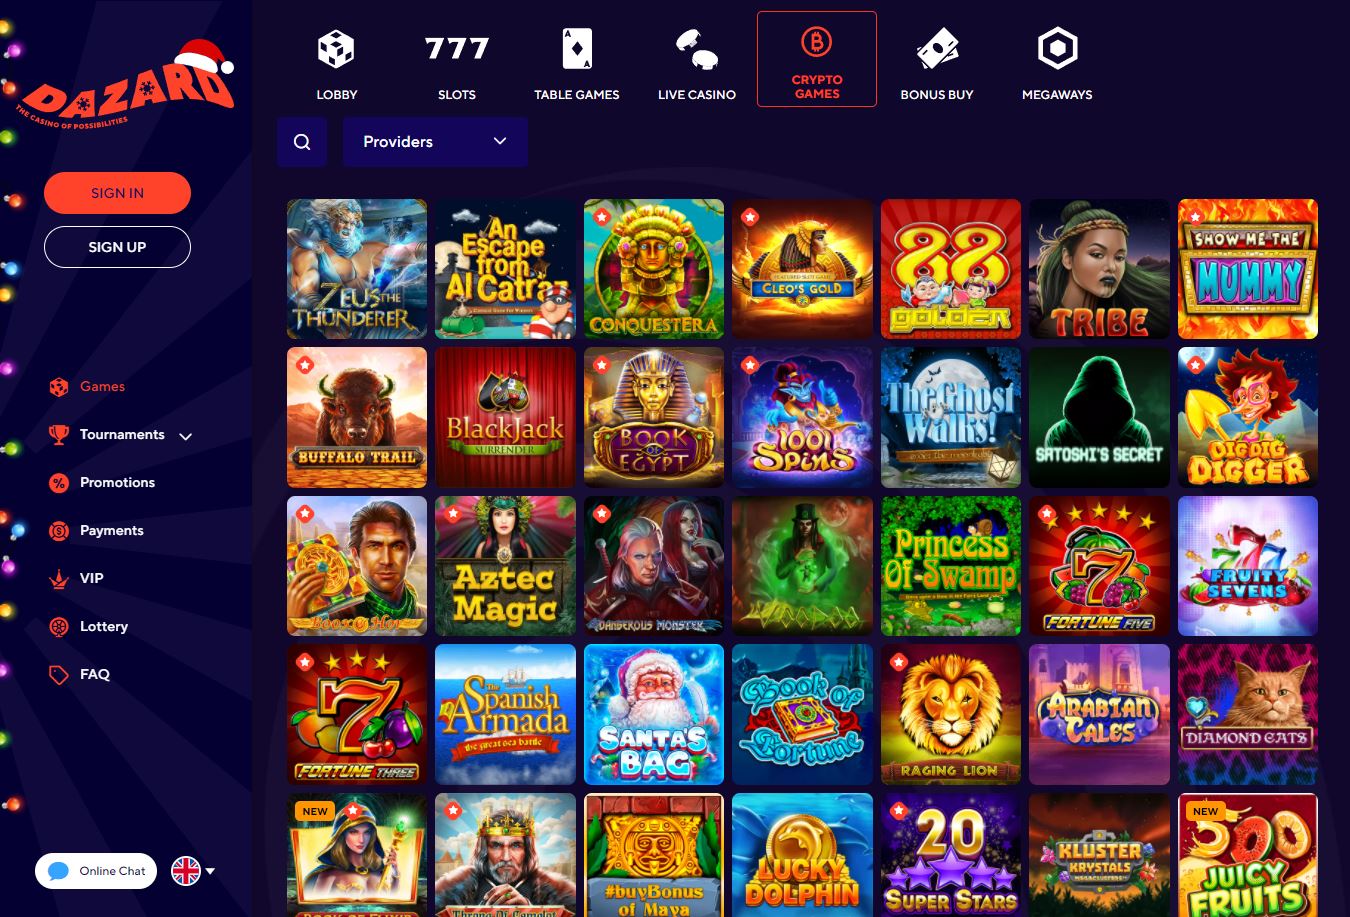Click the Sign In button
Screen dimensions: 1350x917
pos(117,193)
